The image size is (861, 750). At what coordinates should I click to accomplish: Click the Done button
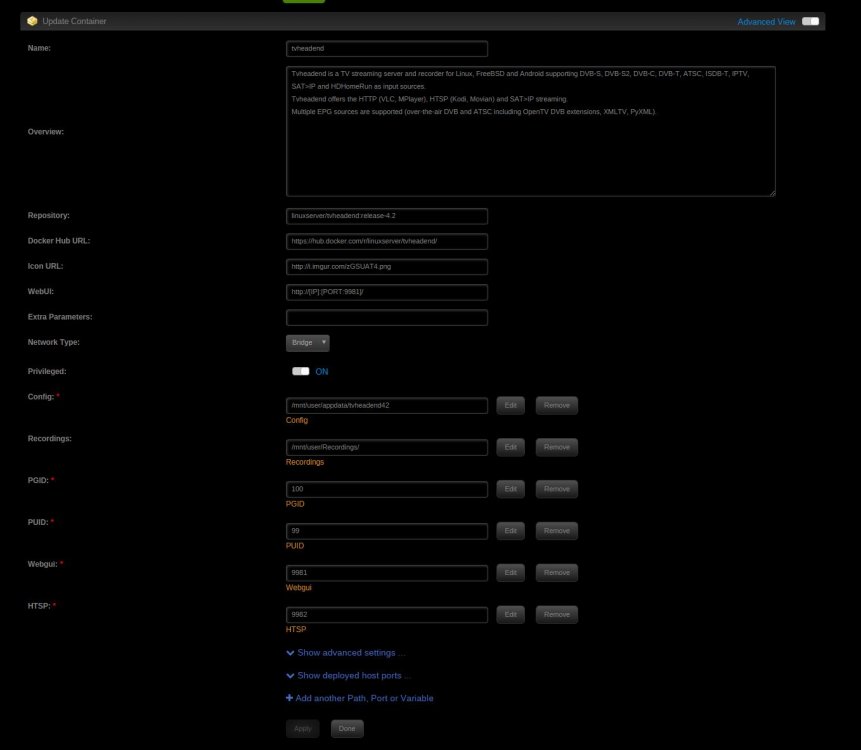(x=347, y=729)
